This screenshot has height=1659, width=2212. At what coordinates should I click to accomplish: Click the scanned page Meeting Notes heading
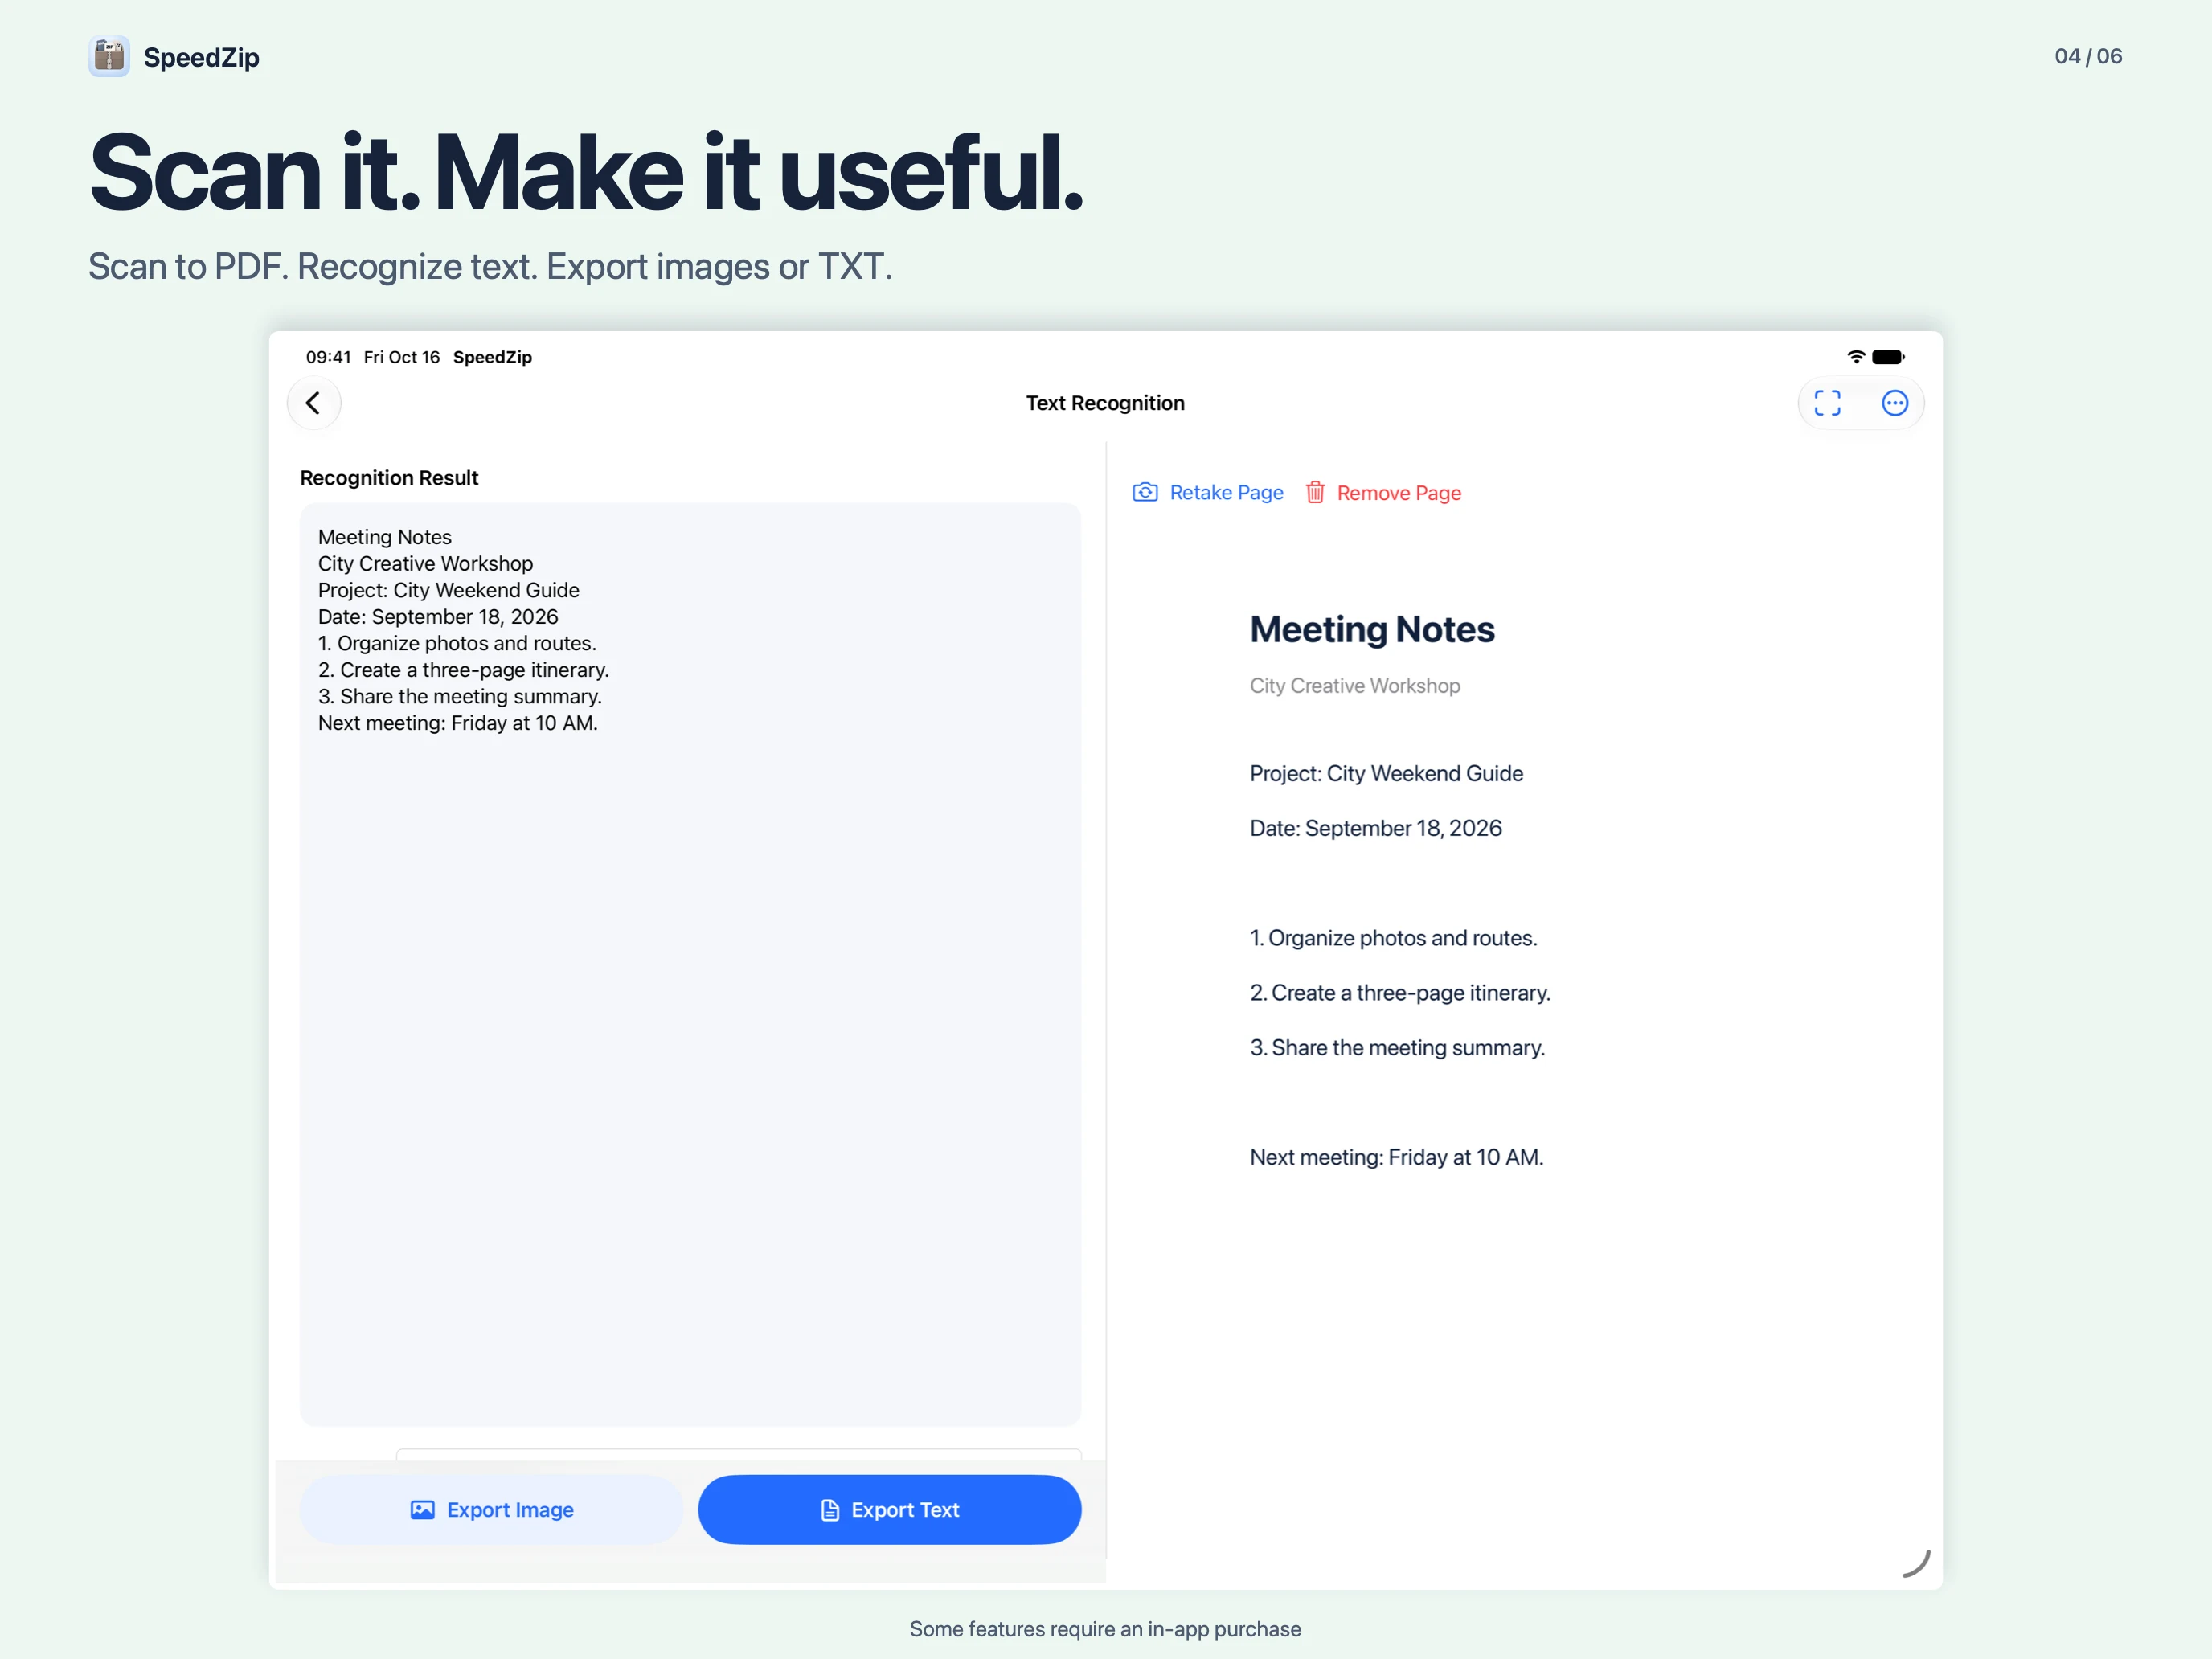point(1372,629)
